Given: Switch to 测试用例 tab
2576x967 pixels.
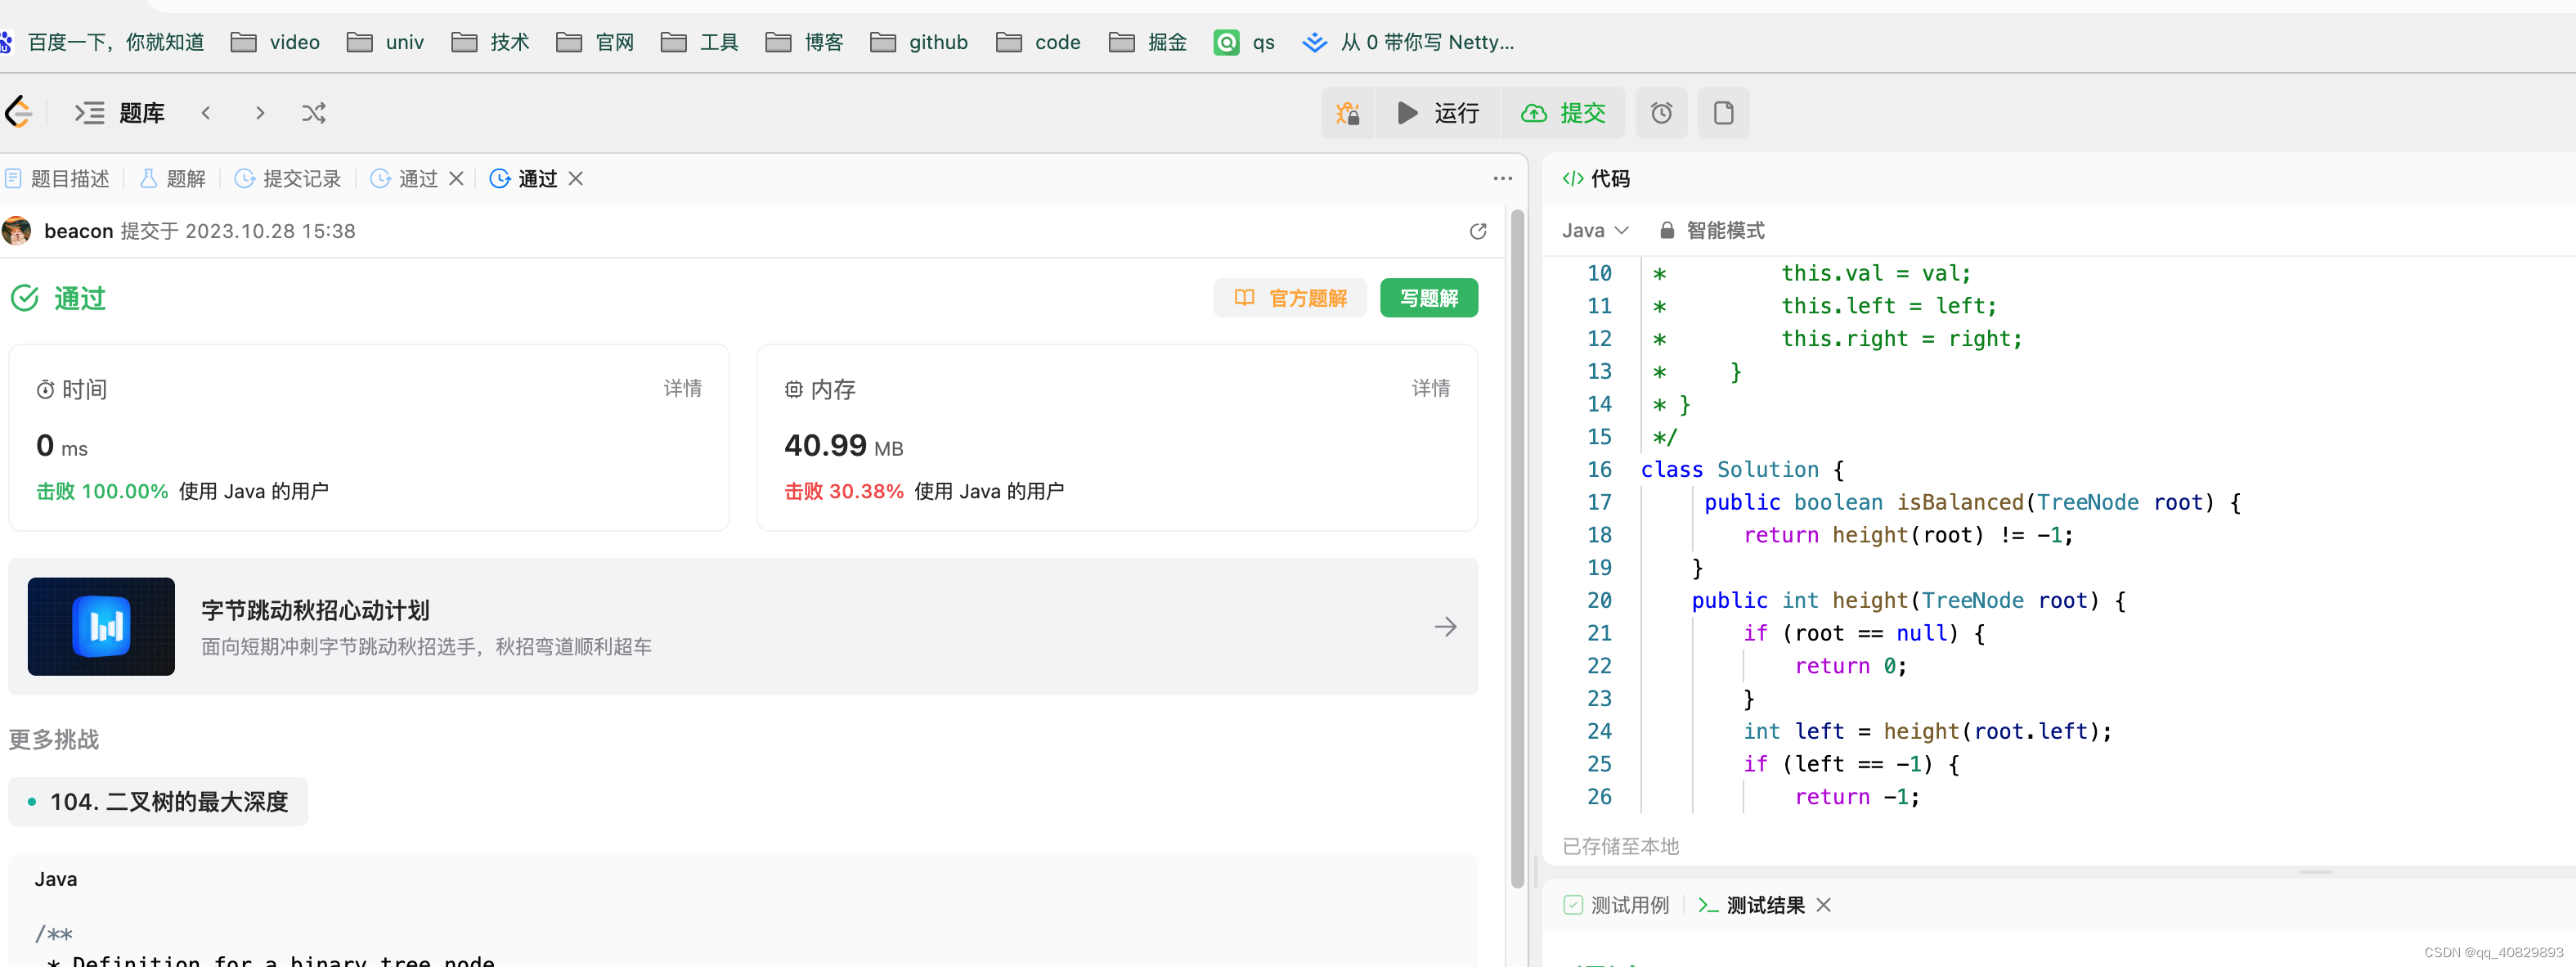Looking at the screenshot, I should [1617, 905].
